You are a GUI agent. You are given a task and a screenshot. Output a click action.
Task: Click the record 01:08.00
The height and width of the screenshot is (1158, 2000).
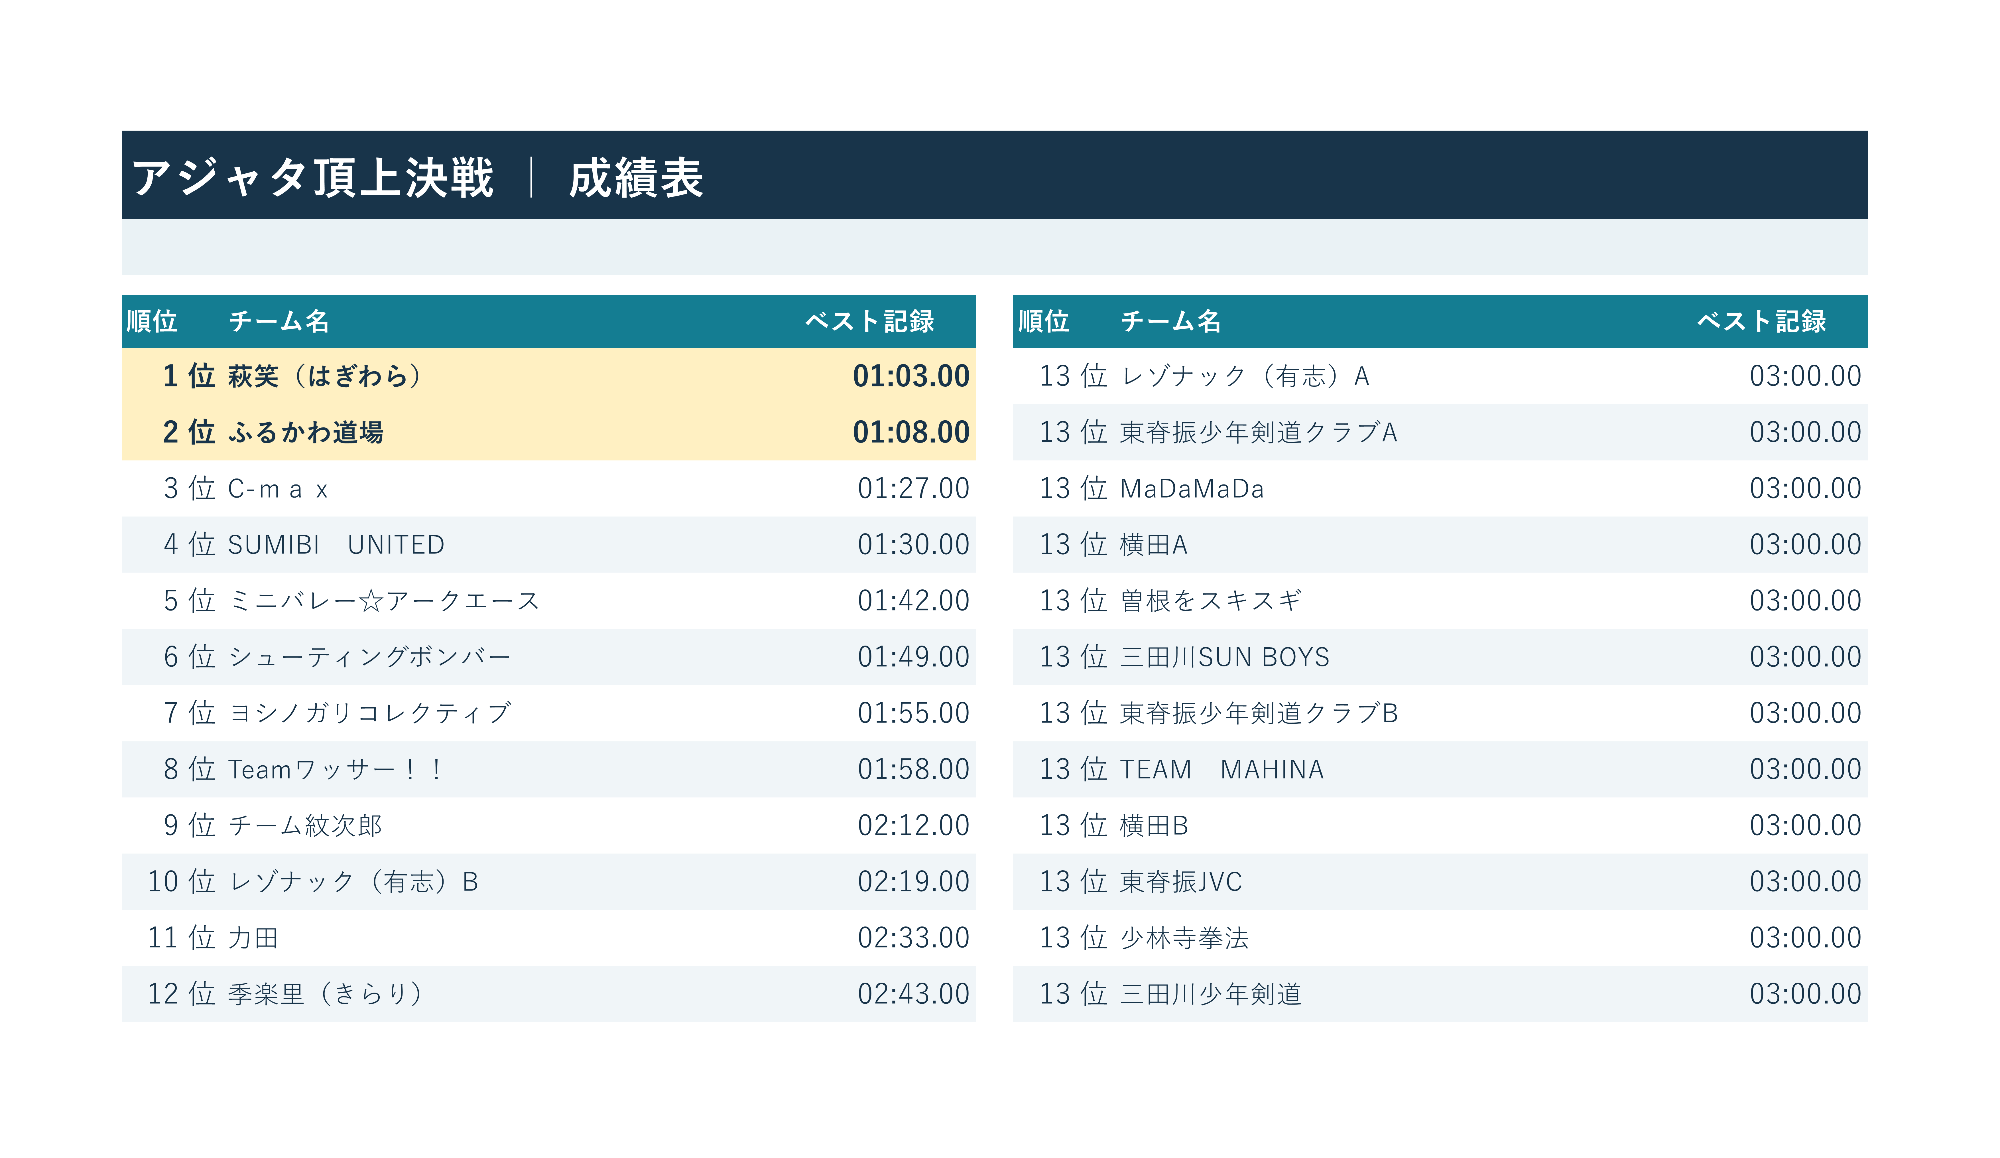(x=911, y=432)
